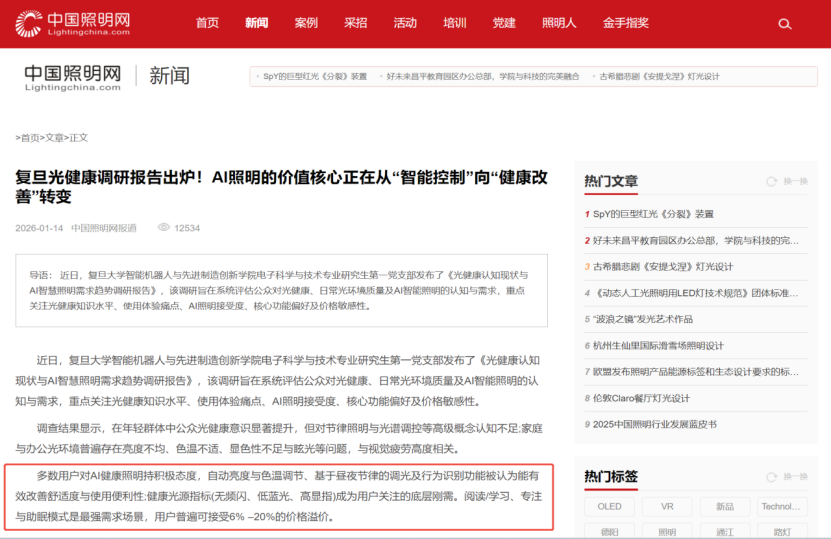This screenshot has width=831, height=539.
Task: Click the 热门文章 section heading
Action: pos(611,181)
